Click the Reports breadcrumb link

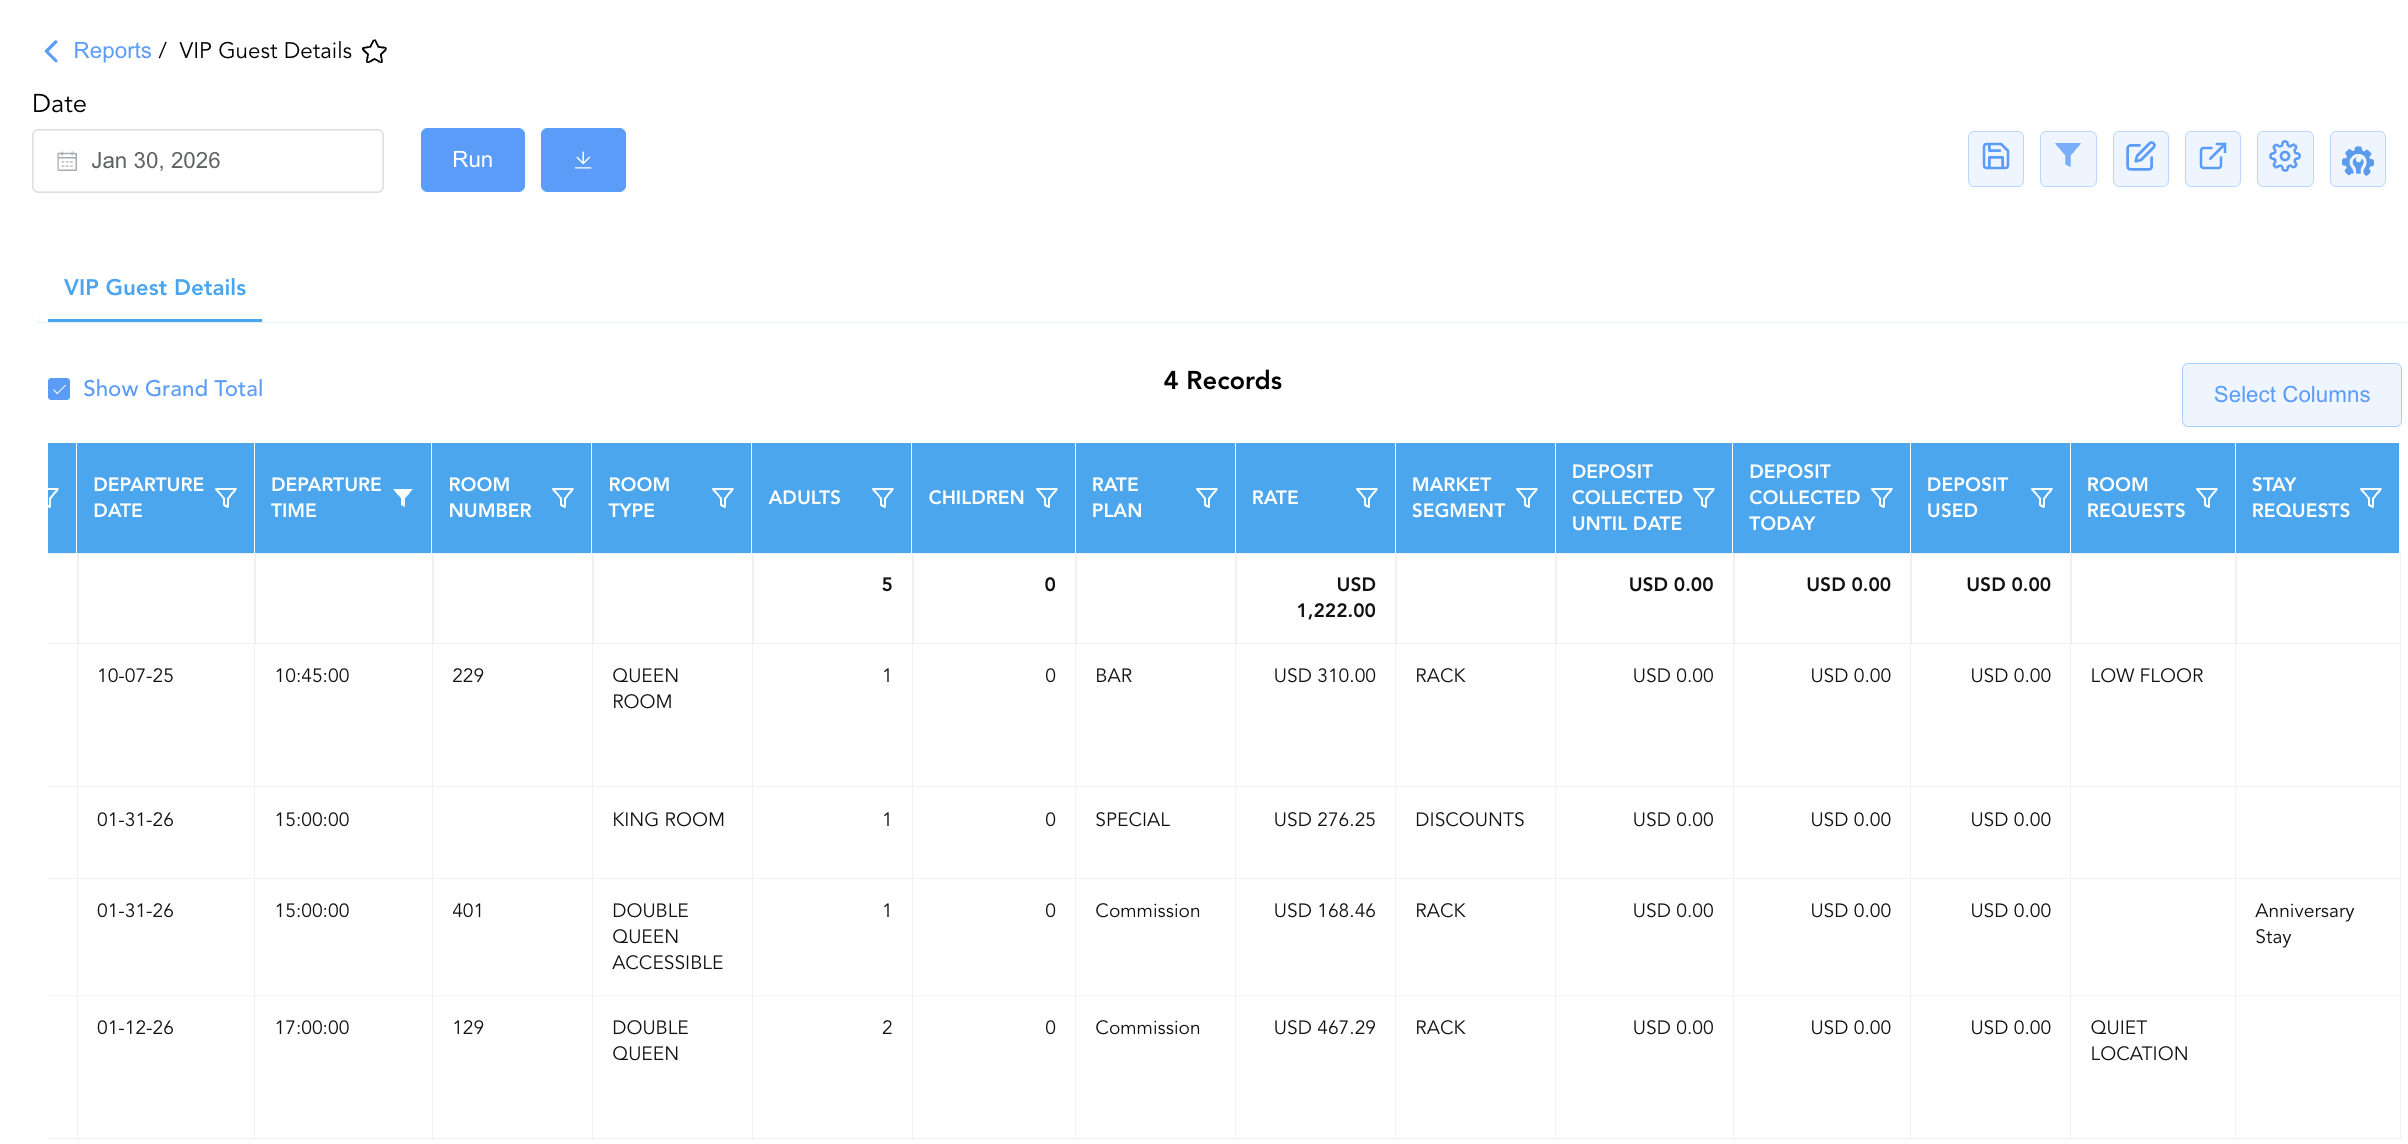click(112, 51)
